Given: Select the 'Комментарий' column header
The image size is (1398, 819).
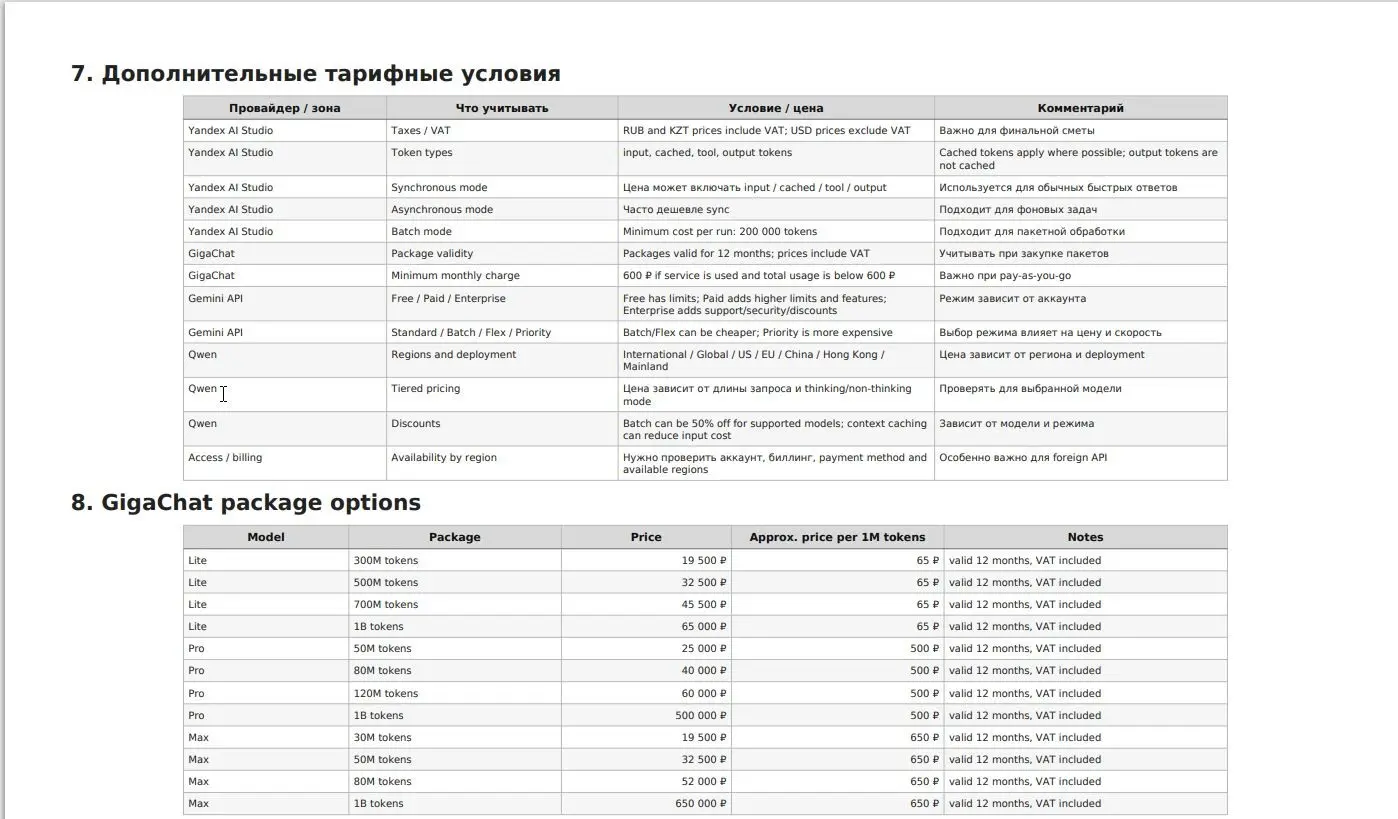Looking at the screenshot, I should pos(1081,108).
